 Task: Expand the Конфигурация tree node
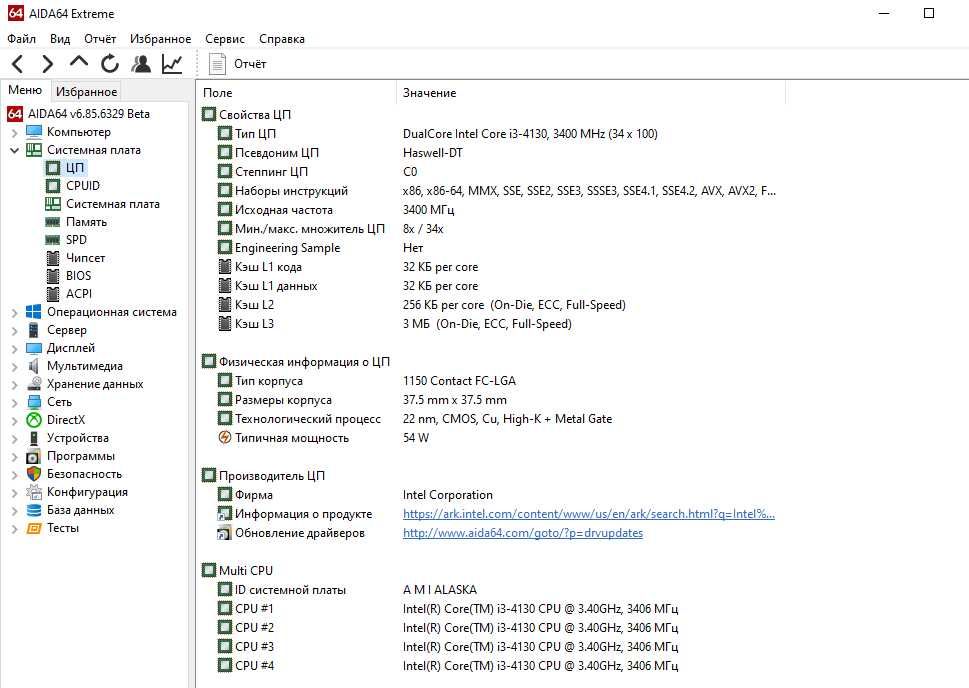(x=14, y=492)
